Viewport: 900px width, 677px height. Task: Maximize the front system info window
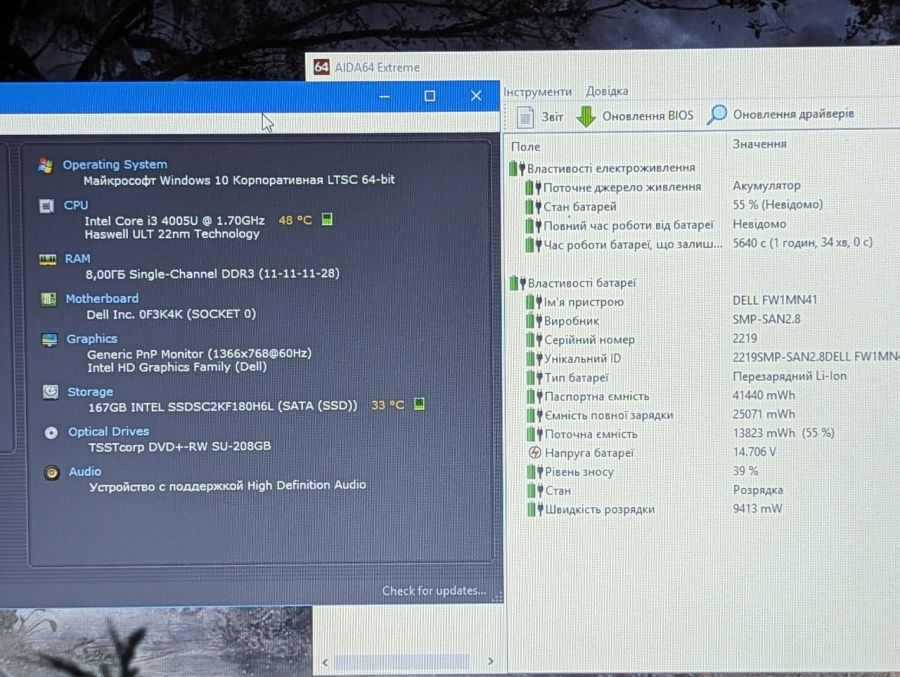click(x=429, y=96)
